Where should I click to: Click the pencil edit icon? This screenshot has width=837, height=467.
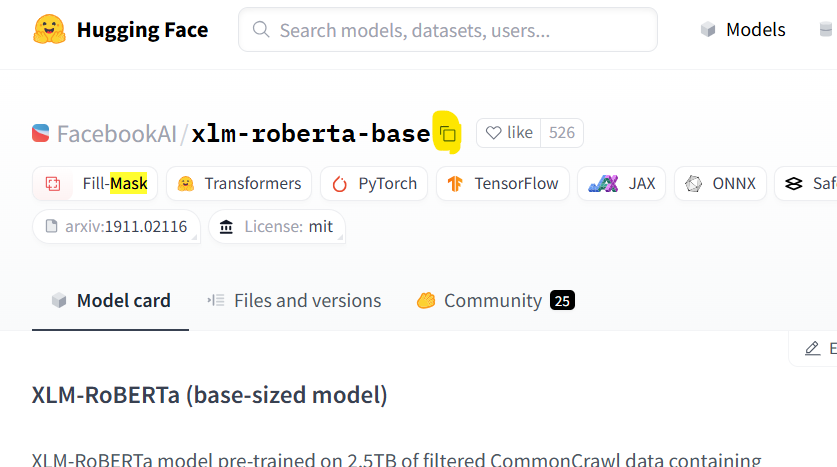click(812, 349)
